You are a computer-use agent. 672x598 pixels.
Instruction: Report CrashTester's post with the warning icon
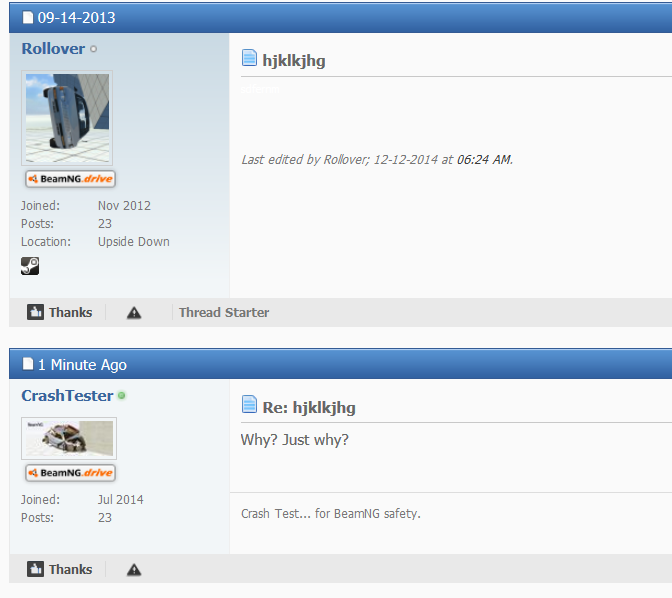point(134,570)
